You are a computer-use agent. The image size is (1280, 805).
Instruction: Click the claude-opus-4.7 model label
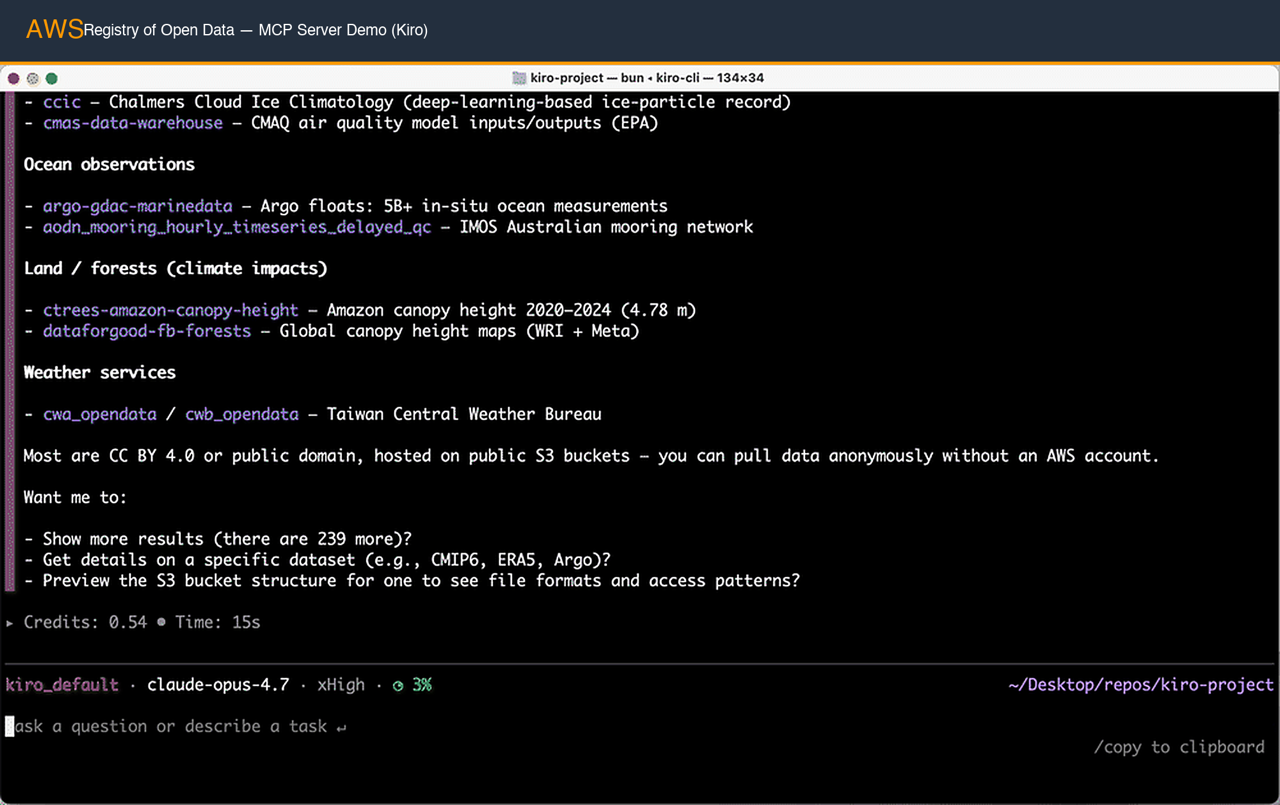click(218, 685)
